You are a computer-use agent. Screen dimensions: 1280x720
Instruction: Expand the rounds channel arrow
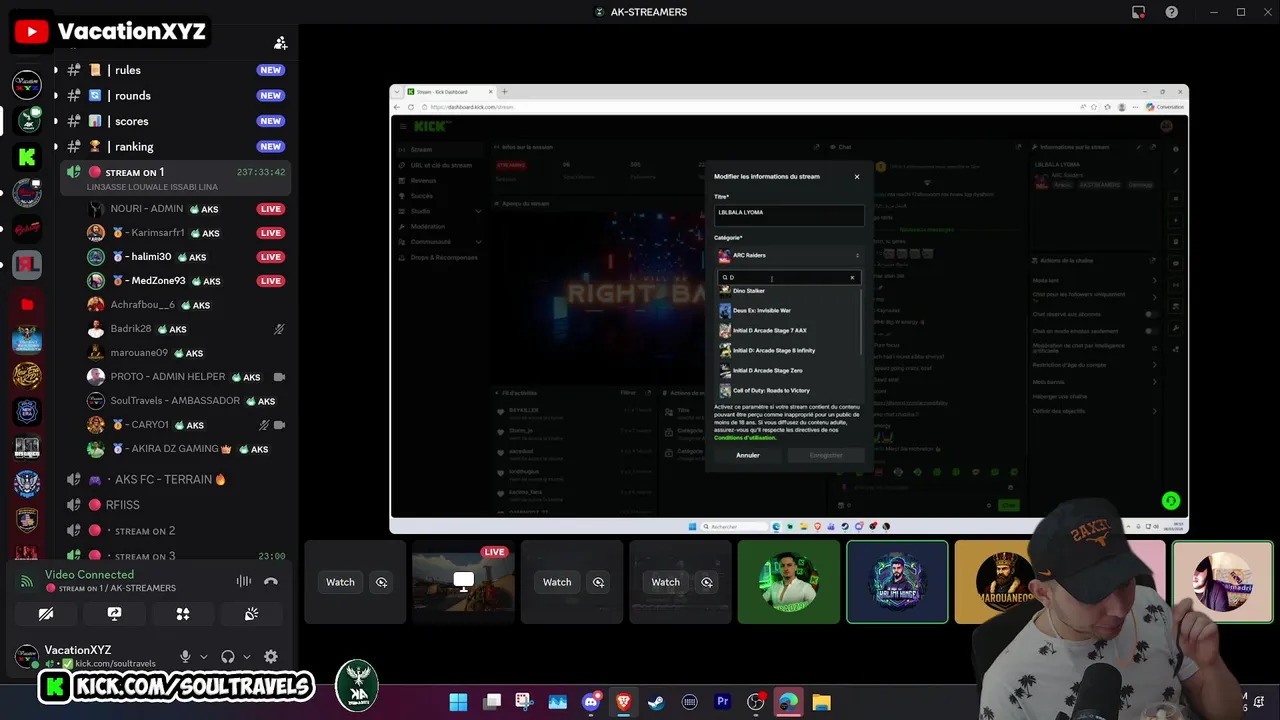click(55, 96)
